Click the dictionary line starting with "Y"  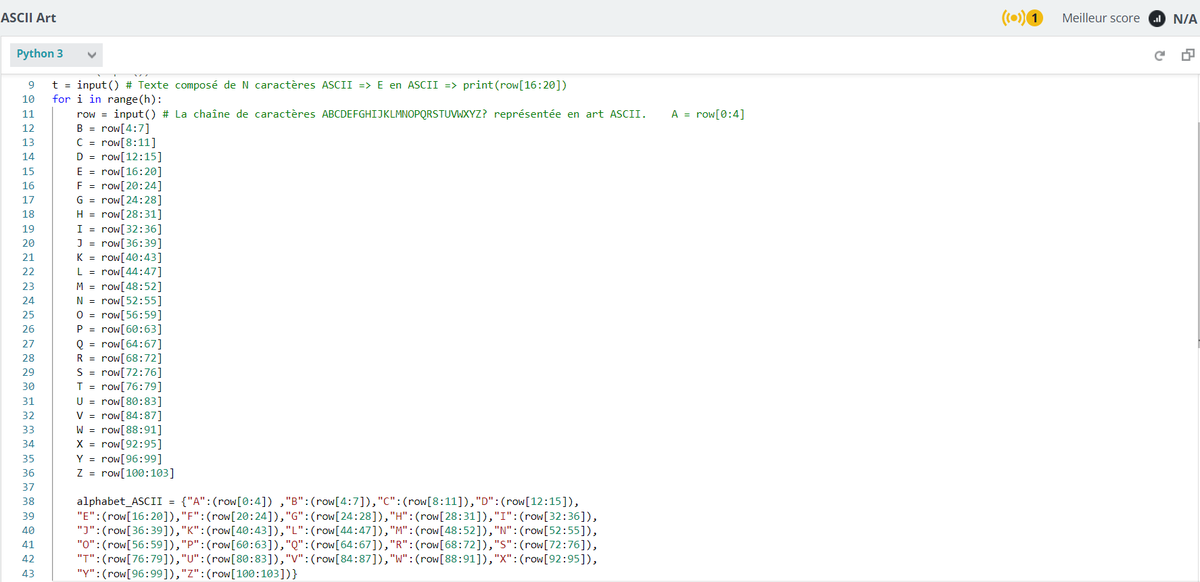(x=187, y=574)
